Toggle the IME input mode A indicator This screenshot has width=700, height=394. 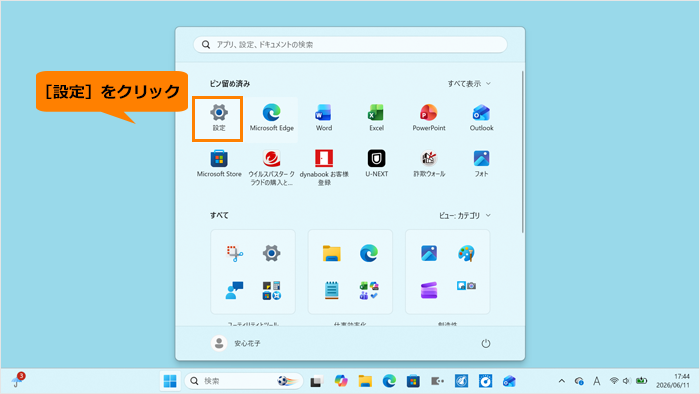pos(596,381)
